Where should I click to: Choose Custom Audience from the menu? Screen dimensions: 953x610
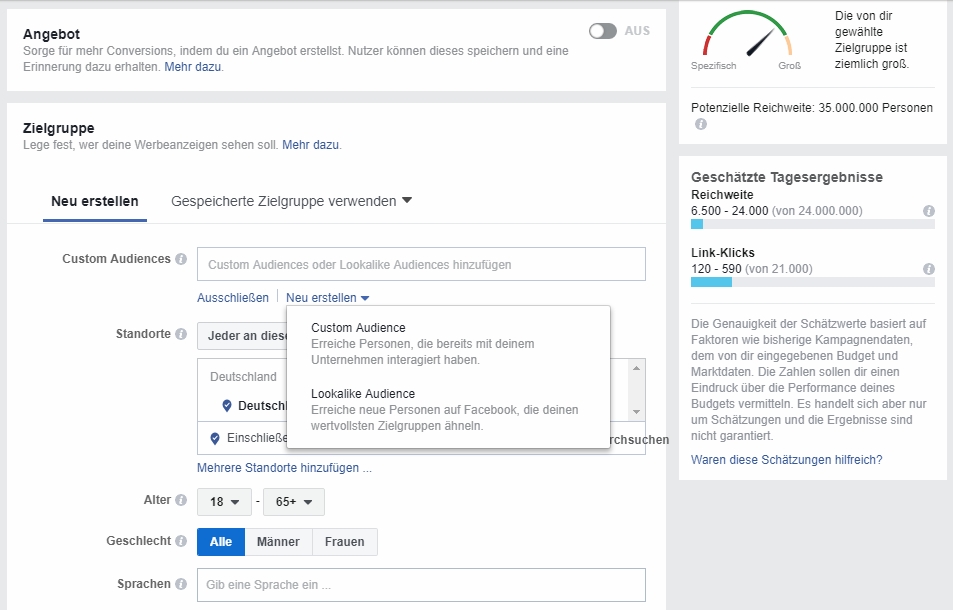click(358, 328)
